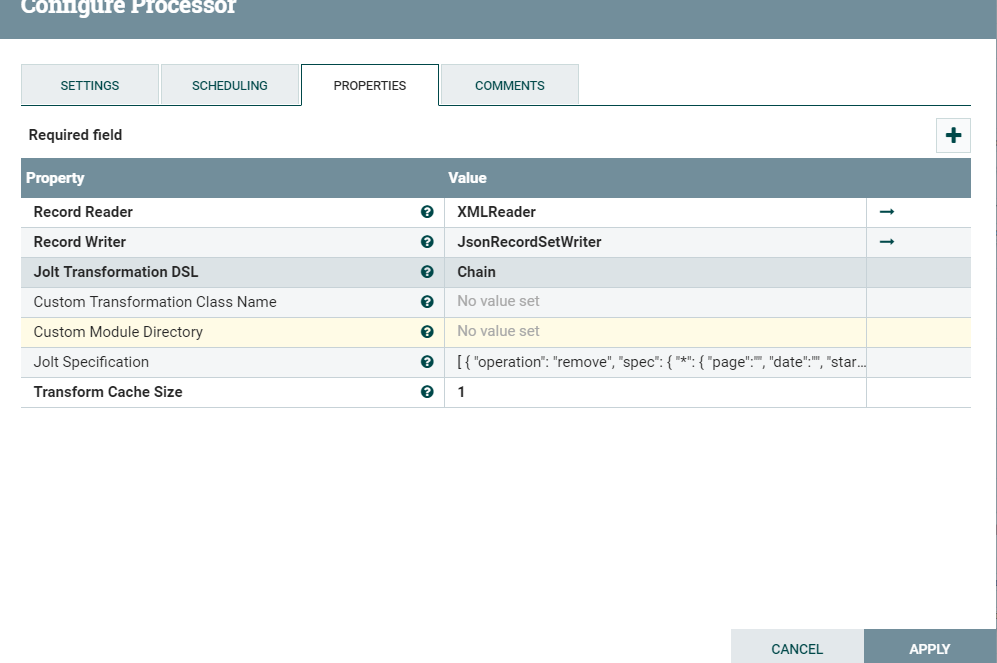The height and width of the screenshot is (663, 997).
Task: Open help for Jolt Transformation DSL
Action: 427,272
